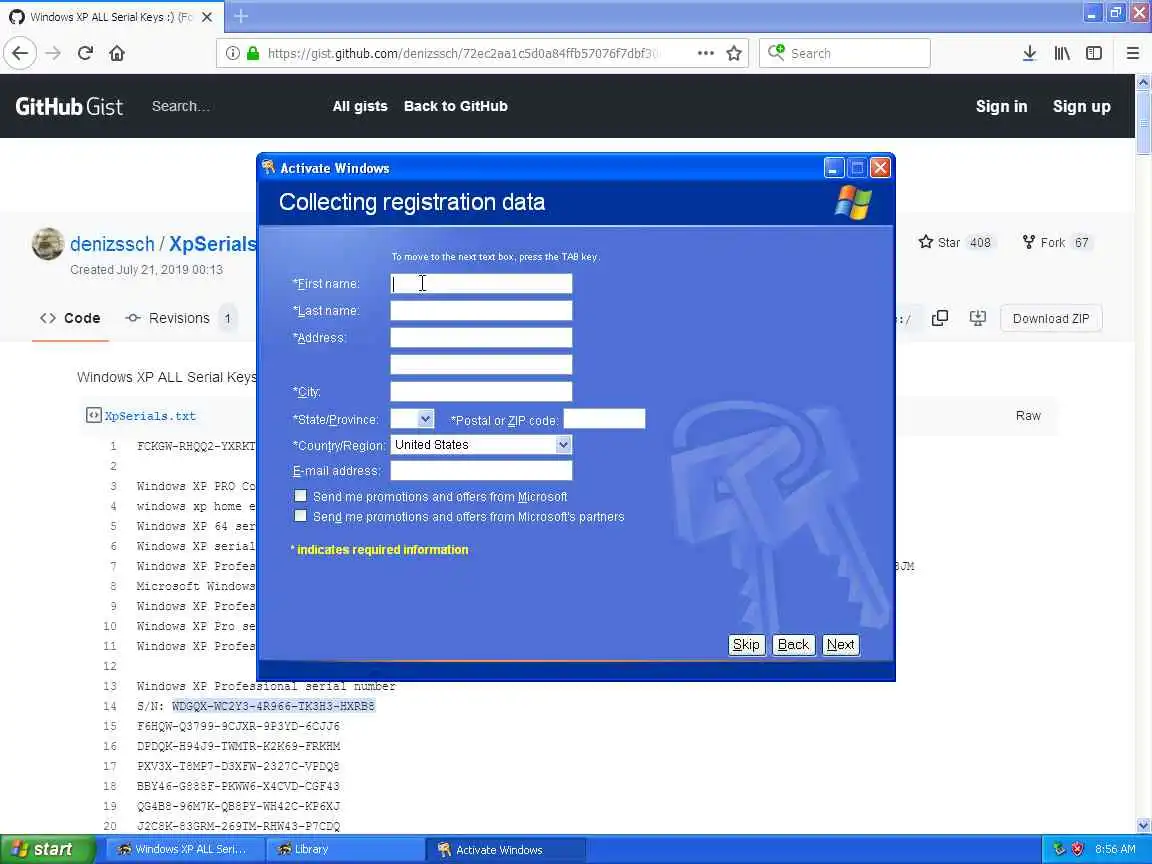
Task: Star this gist
Action: click(x=955, y=242)
